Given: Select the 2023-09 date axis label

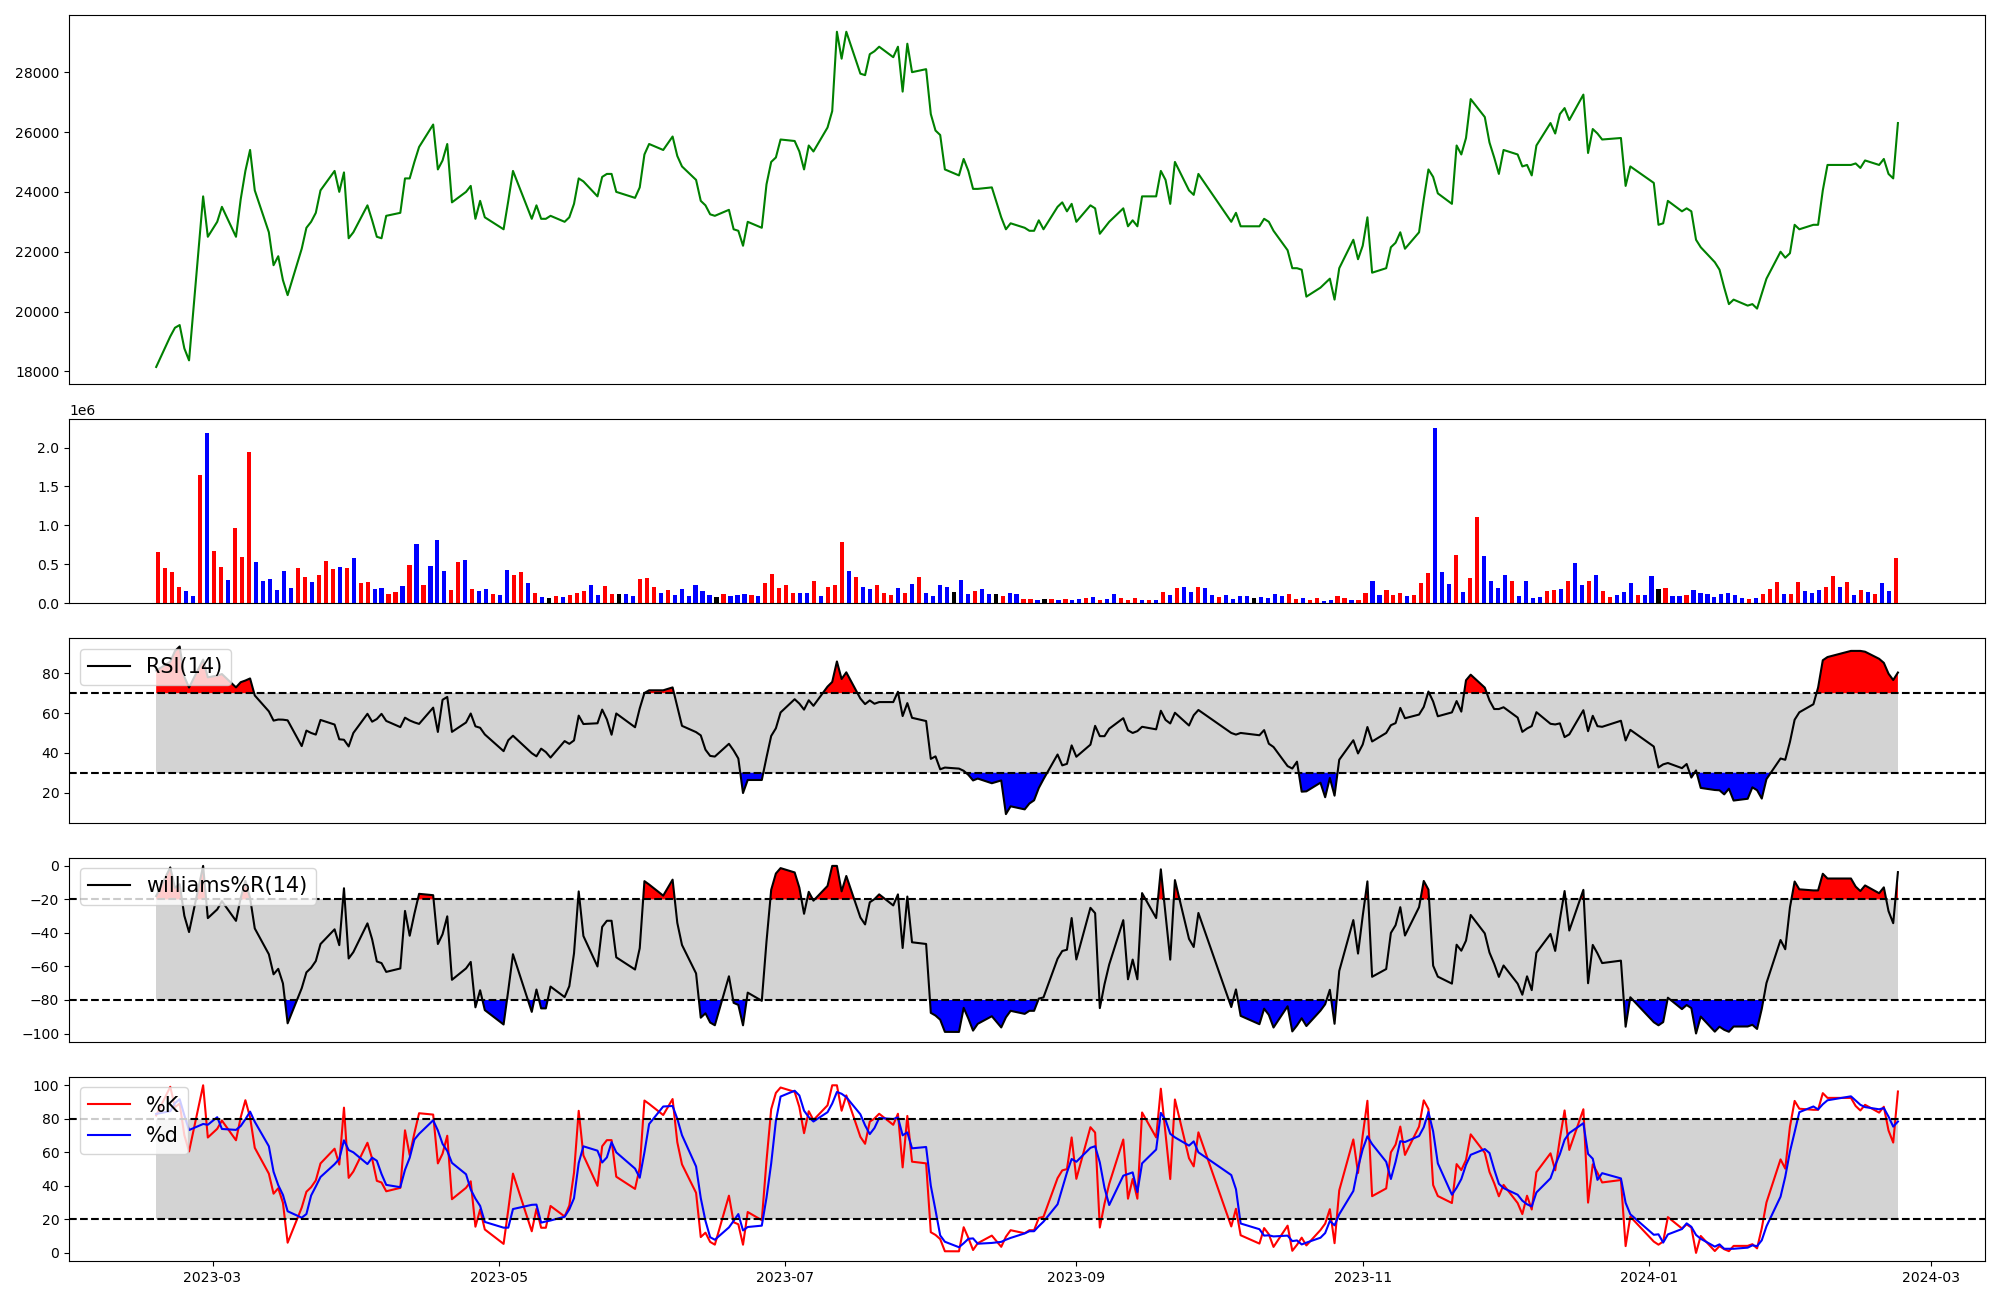Looking at the screenshot, I should [1076, 1277].
